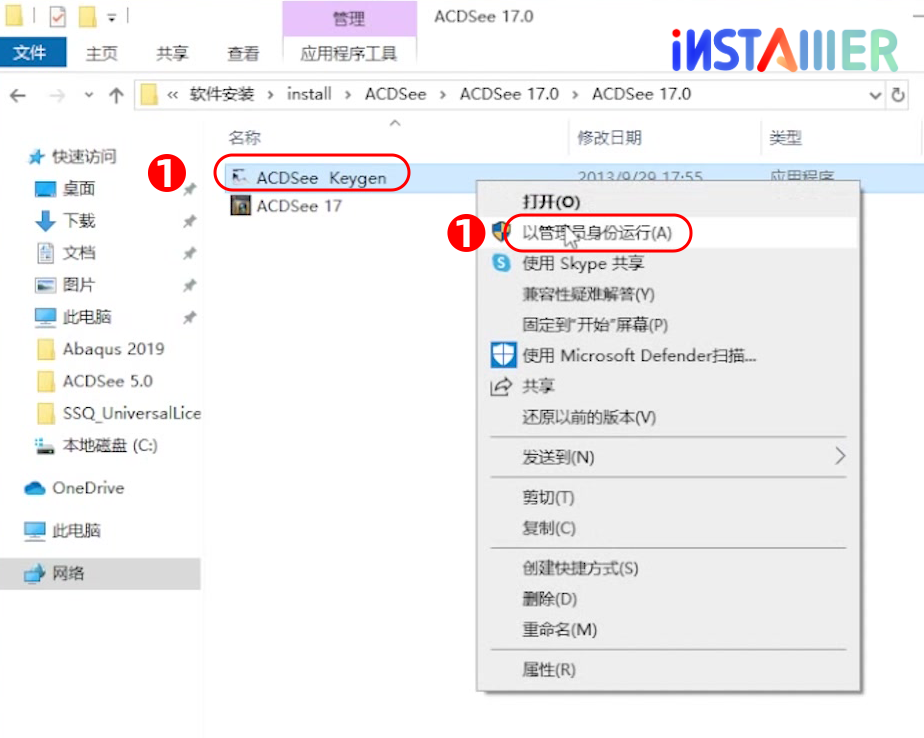Choose 删除(D) from context menu

549,599
